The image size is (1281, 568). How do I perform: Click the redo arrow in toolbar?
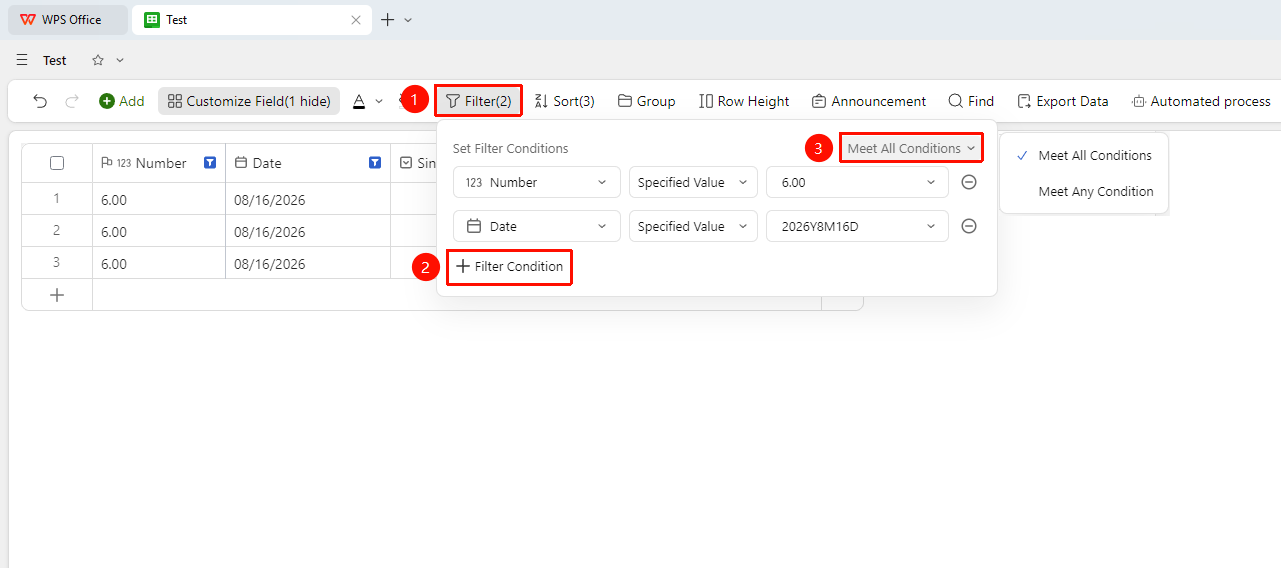click(72, 101)
